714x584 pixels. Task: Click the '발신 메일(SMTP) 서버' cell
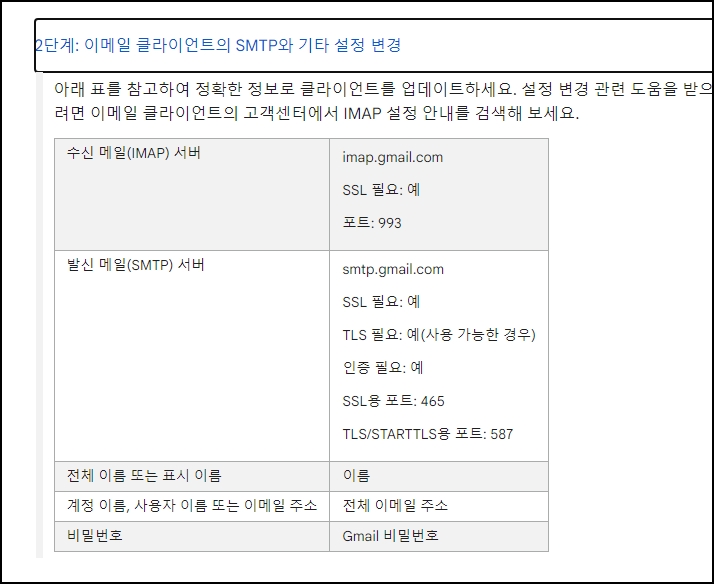[x=192, y=356]
